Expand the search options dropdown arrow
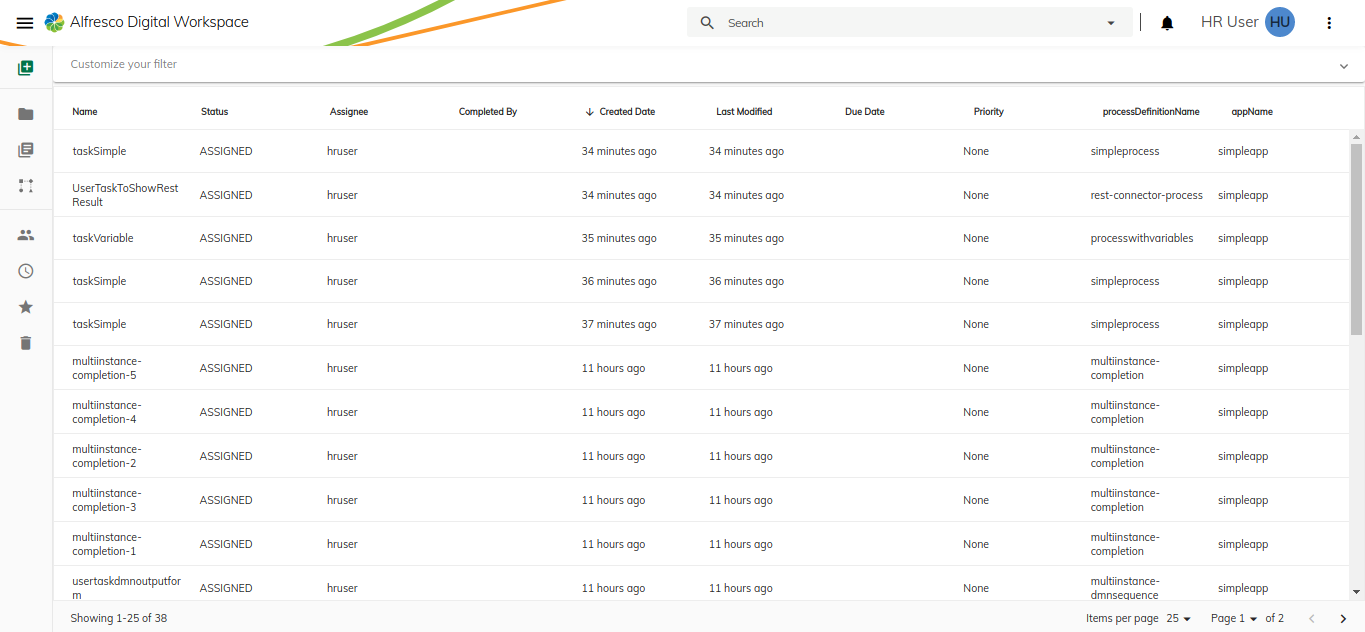The height and width of the screenshot is (632, 1365). tap(1111, 23)
